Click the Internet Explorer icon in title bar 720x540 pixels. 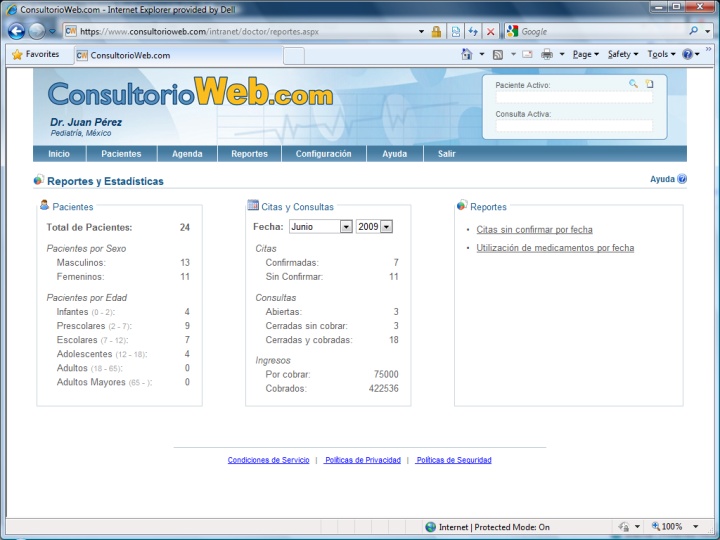click(x=11, y=9)
